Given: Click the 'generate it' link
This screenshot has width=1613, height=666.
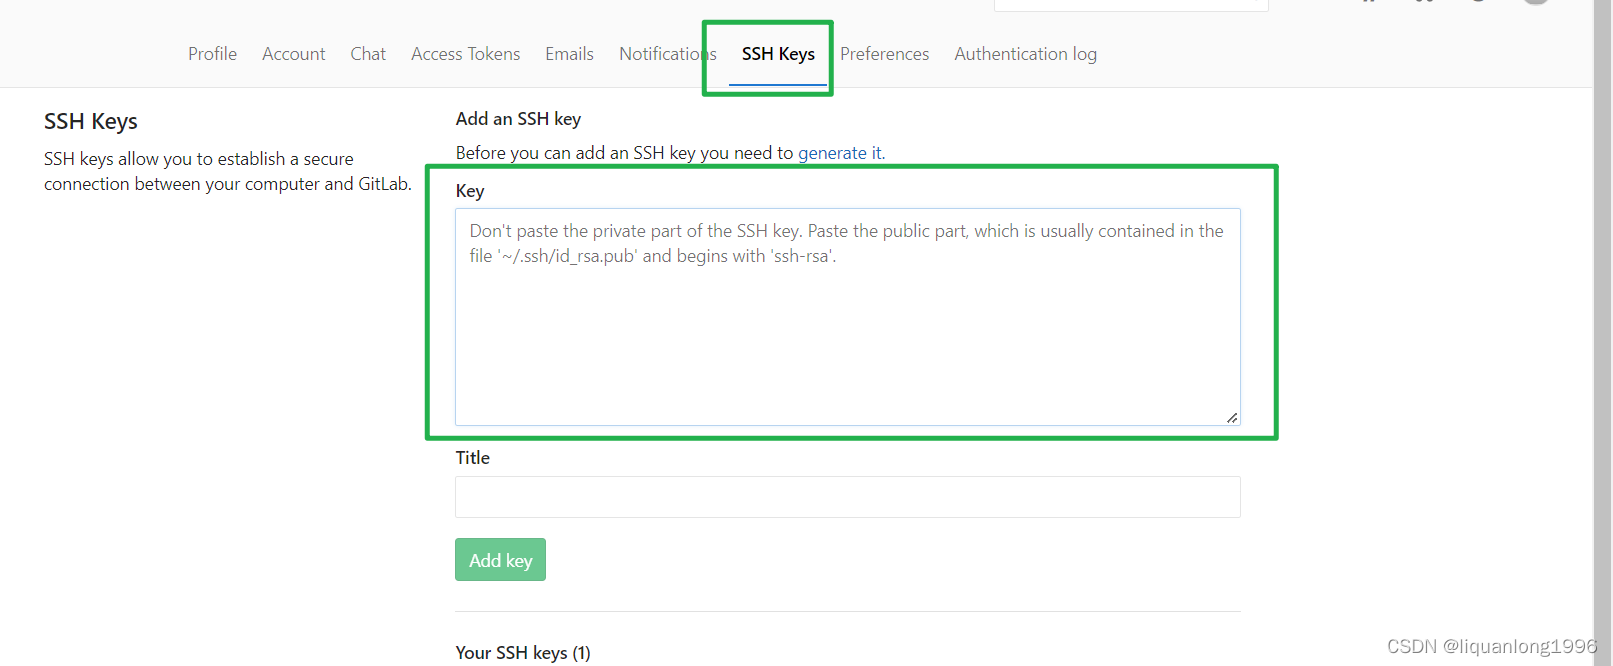Looking at the screenshot, I should pos(839,152).
